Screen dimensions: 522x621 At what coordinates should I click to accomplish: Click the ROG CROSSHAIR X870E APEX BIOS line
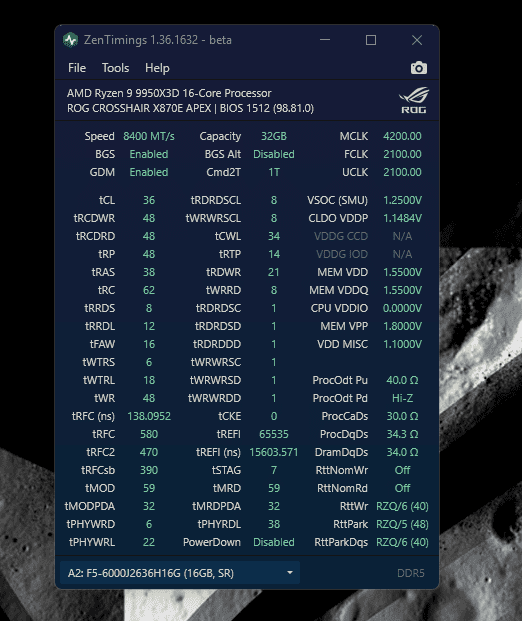pos(190,108)
